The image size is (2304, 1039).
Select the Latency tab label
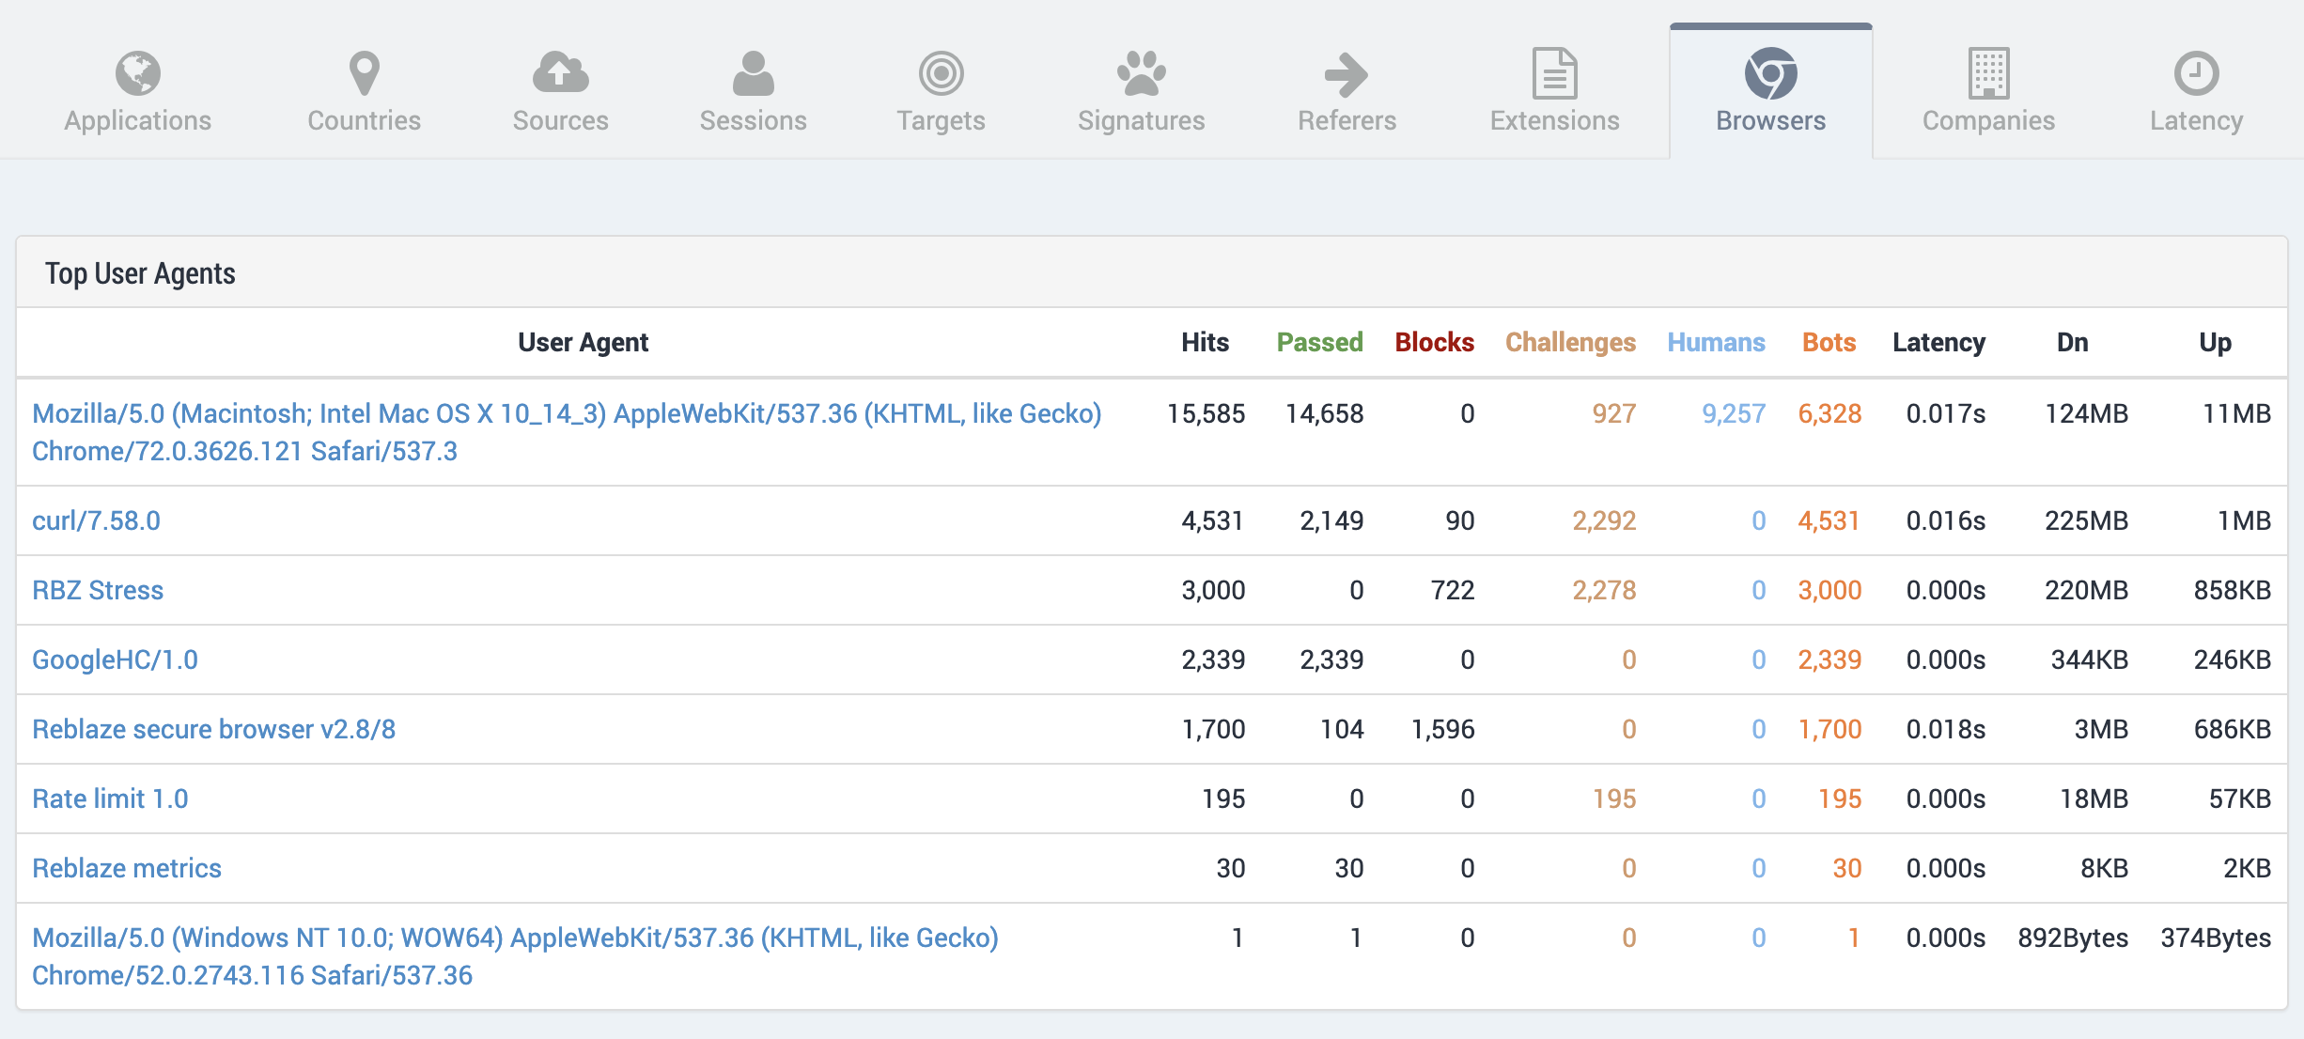point(2196,121)
